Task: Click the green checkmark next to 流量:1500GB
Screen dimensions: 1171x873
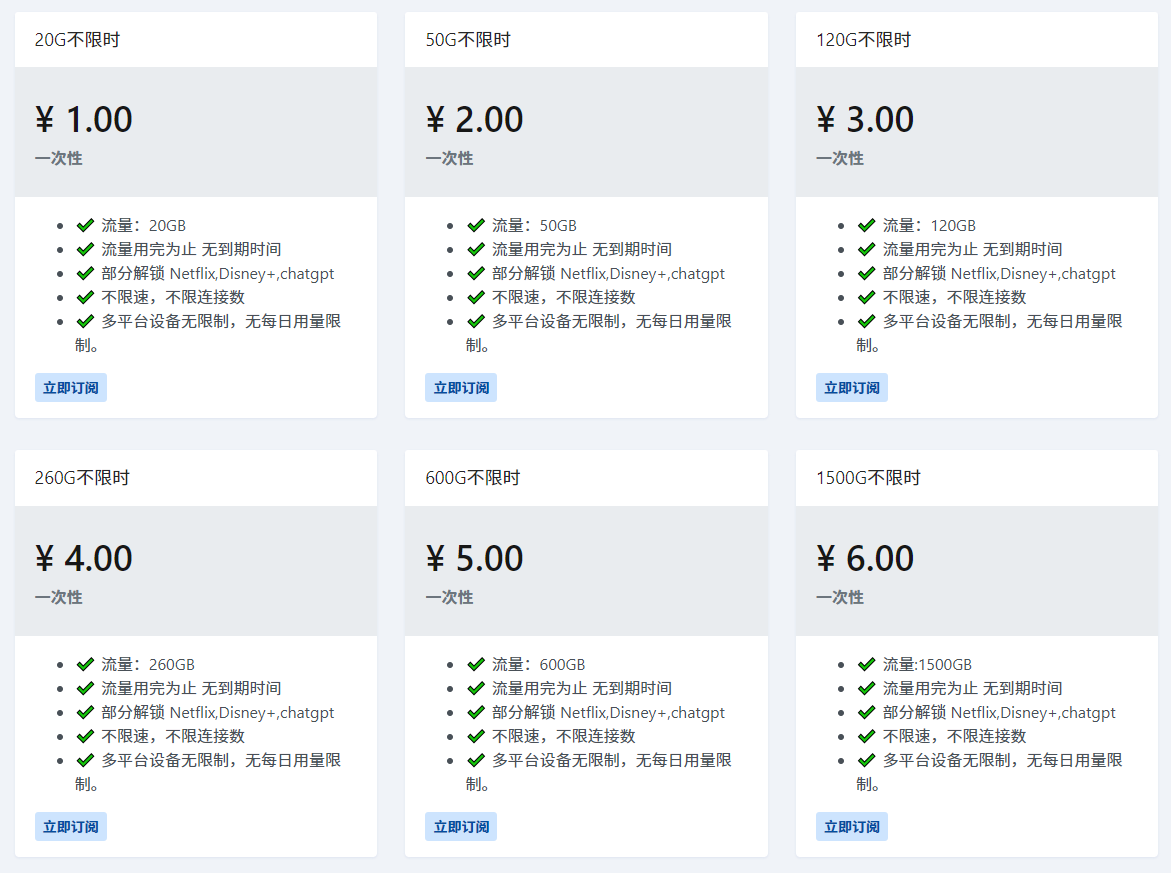Action: click(866, 664)
